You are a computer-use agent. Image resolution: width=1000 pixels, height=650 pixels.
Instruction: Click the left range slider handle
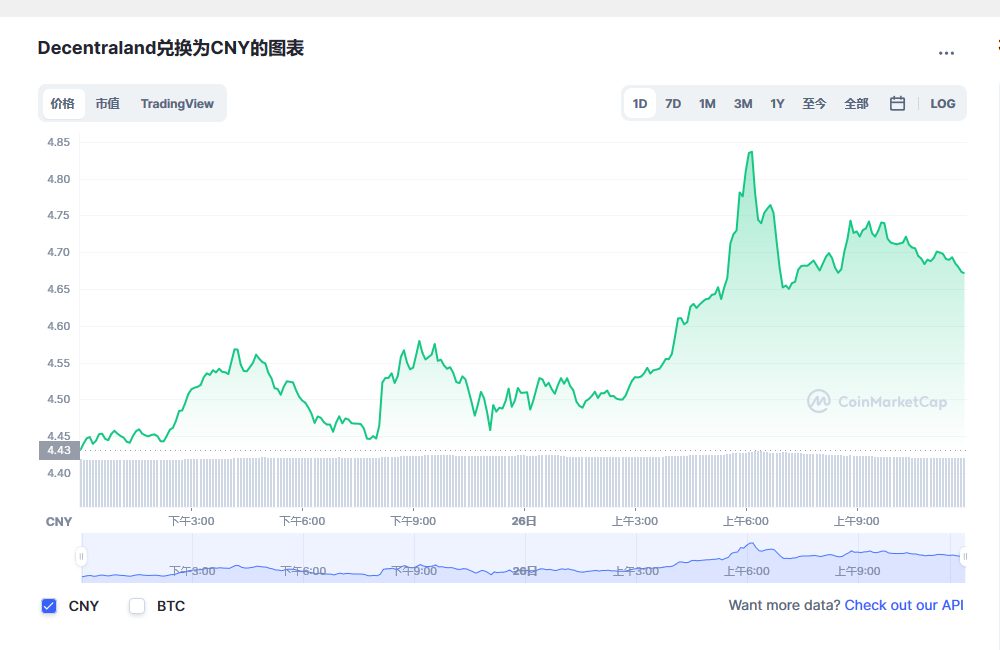81,557
